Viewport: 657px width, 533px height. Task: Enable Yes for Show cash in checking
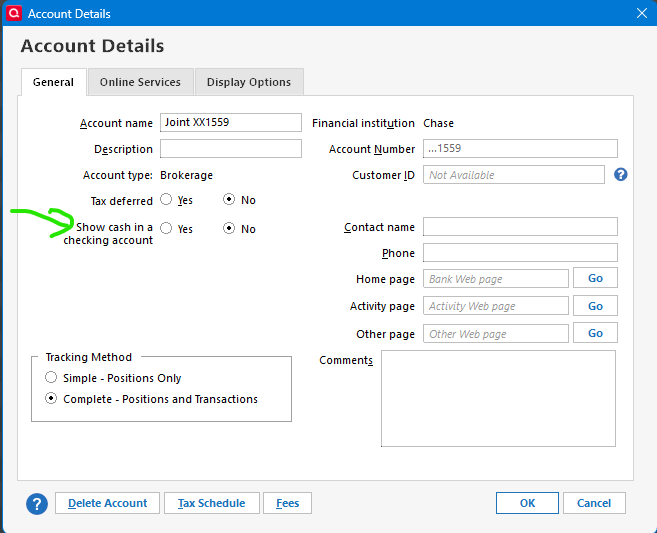[x=166, y=228]
